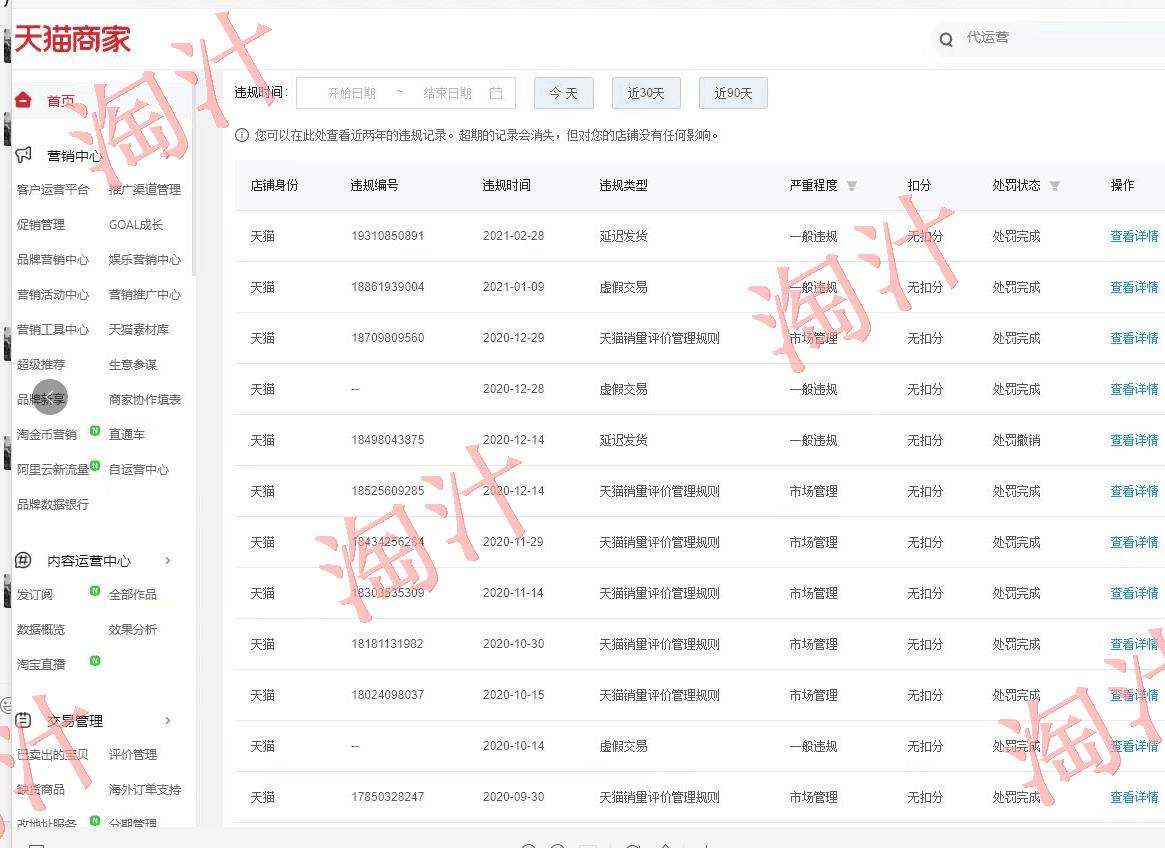
Task: Open 客户运营平台 in the sidebar
Action: tap(53, 190)
